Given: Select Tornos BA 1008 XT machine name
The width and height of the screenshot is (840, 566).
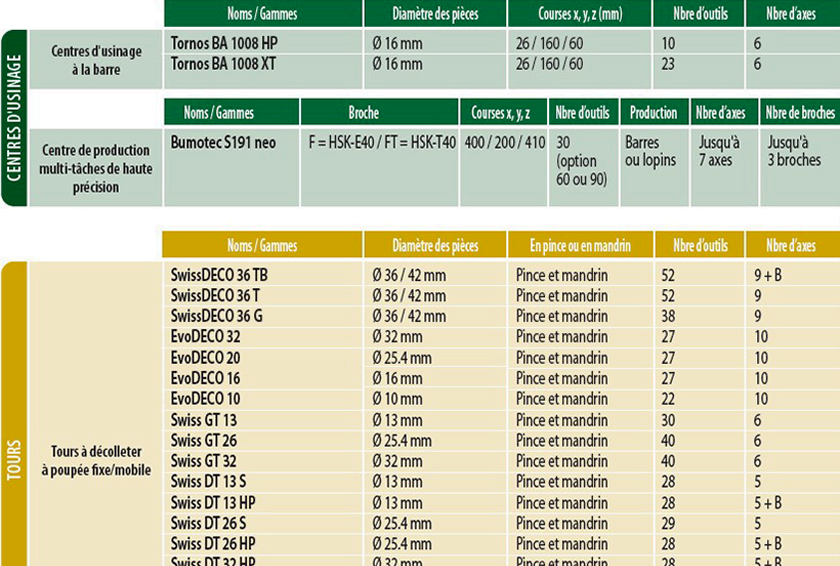Looking at the screenshot, I should tap(223, 64).
